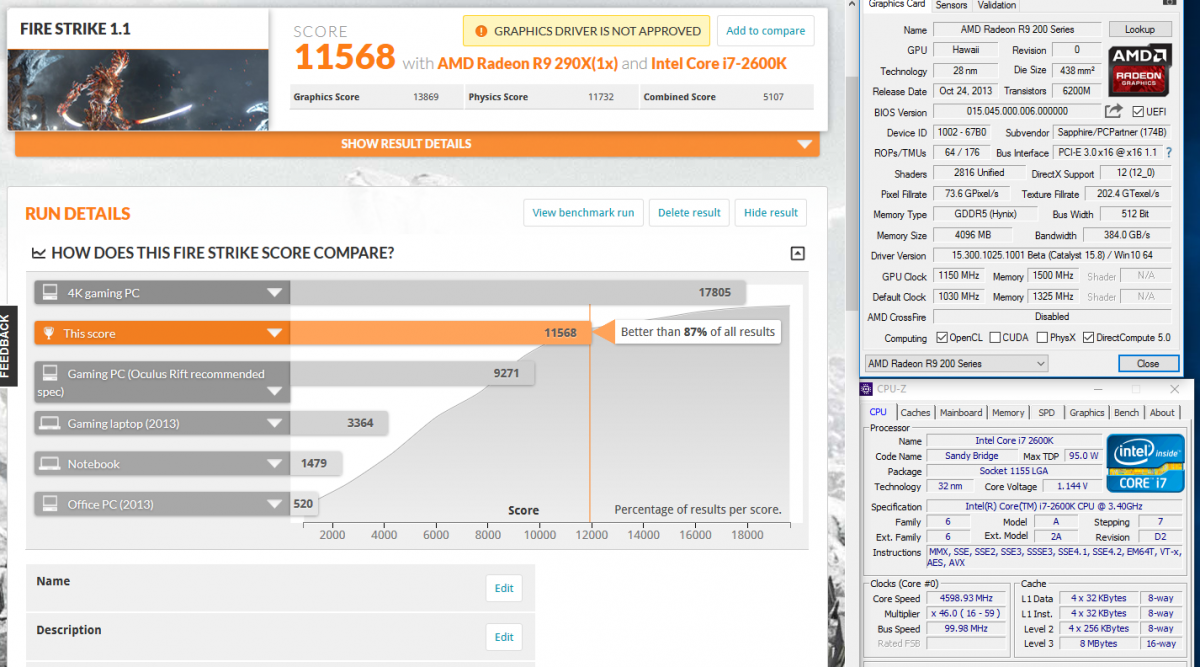Expand the Gaming laptop (2013) row arrow
The width and height of the screenshot is (1200, 667).
tap(274, 424)
